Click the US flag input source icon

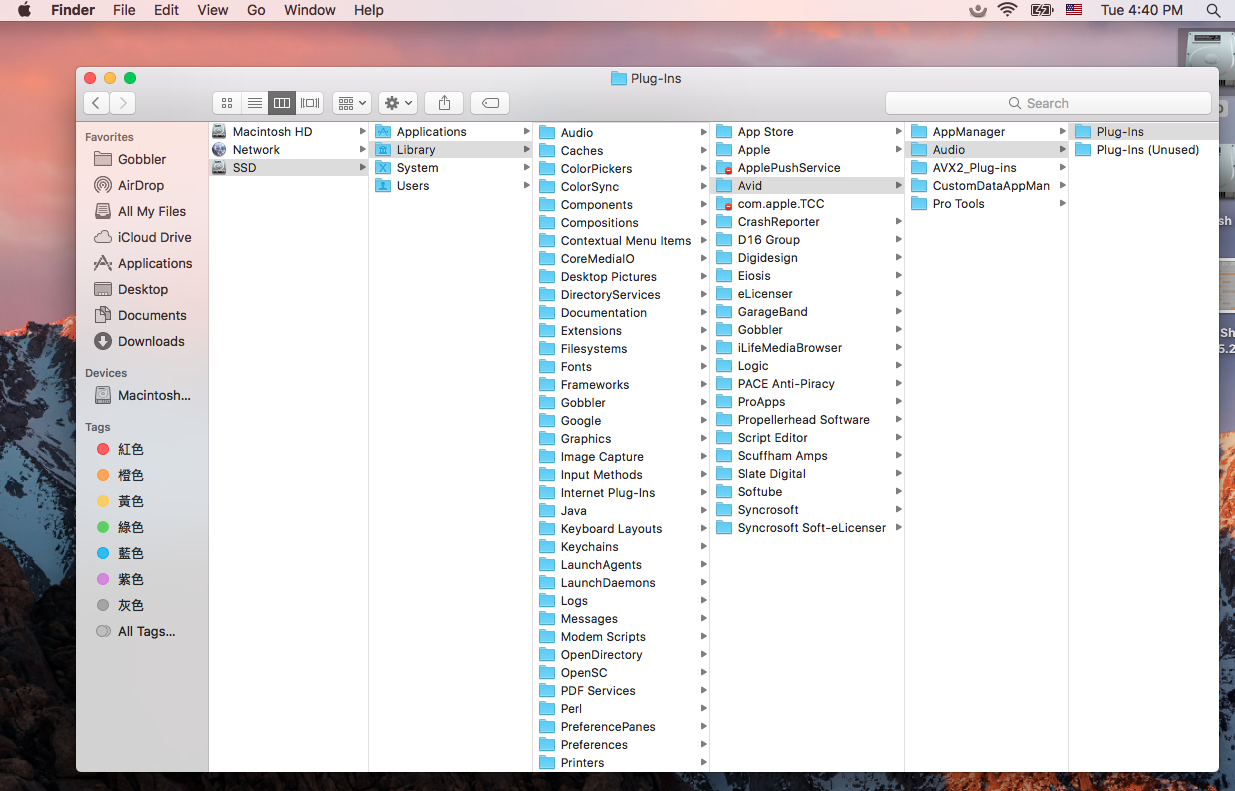point(1074,10)
